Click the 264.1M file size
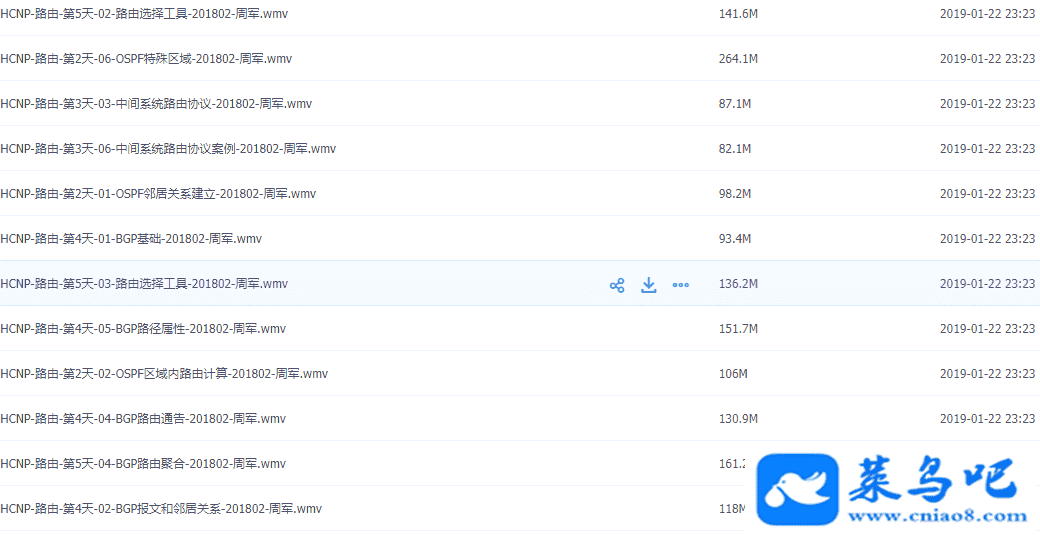This screenshot has width=1040, height=537. [x=738, y=58]
